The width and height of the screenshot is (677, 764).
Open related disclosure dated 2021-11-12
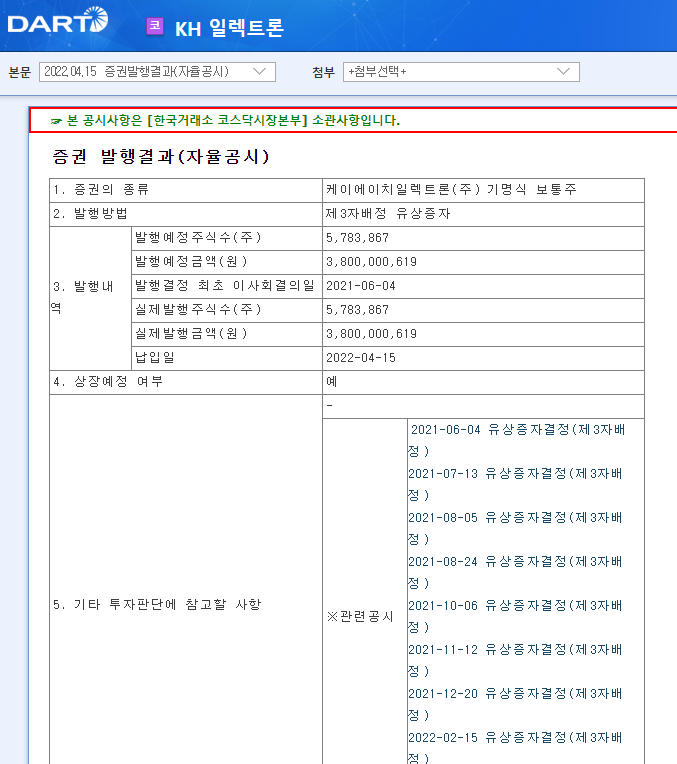(x=515, y=660)
